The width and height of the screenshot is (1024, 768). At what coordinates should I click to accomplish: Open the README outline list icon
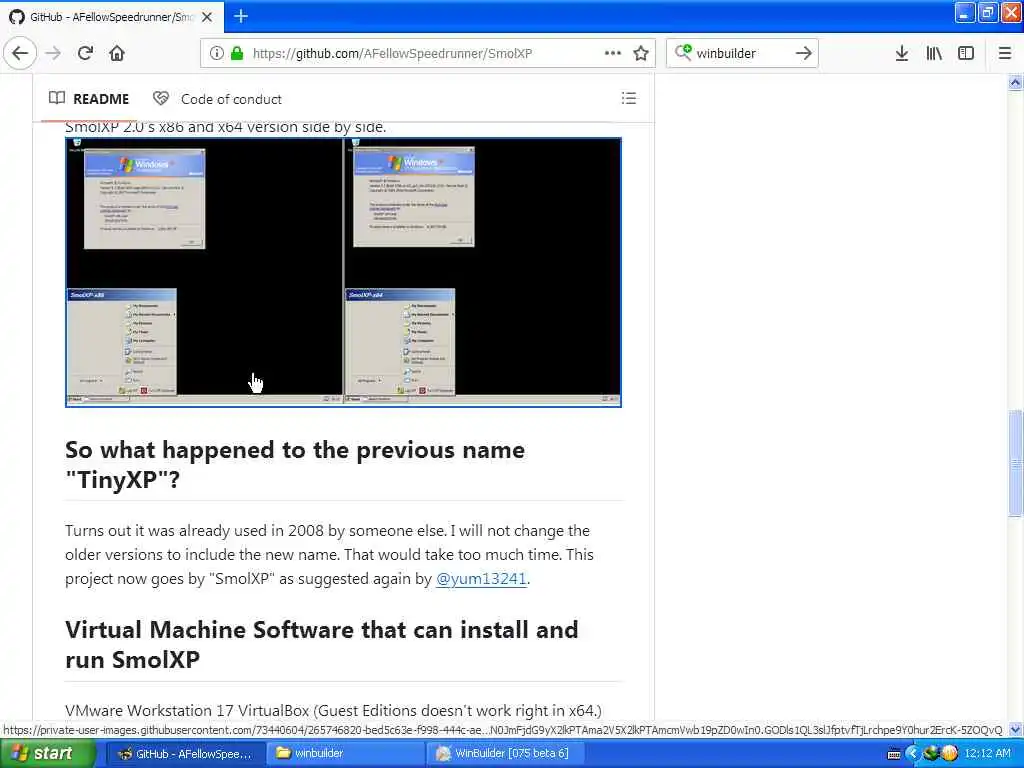tap(629, 98)
